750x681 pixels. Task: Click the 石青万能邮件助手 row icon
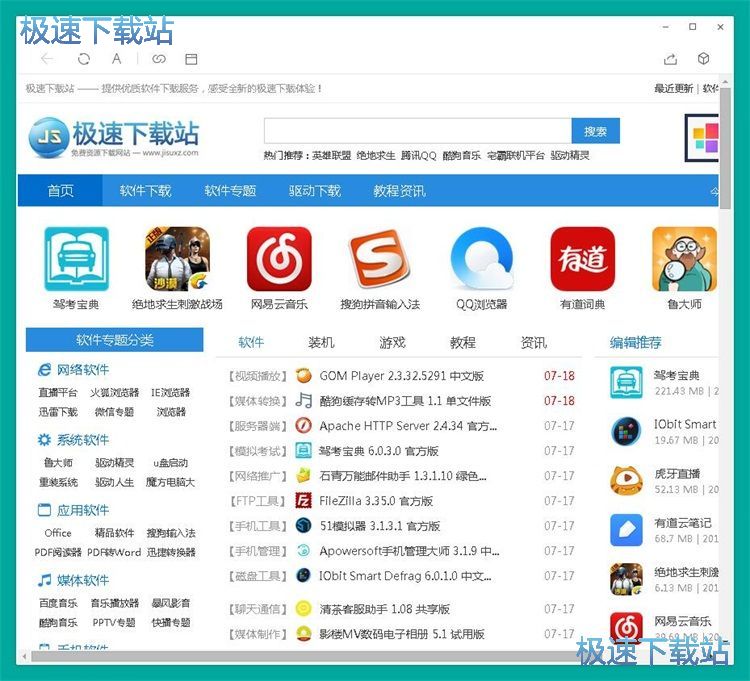tap(303, 475)
